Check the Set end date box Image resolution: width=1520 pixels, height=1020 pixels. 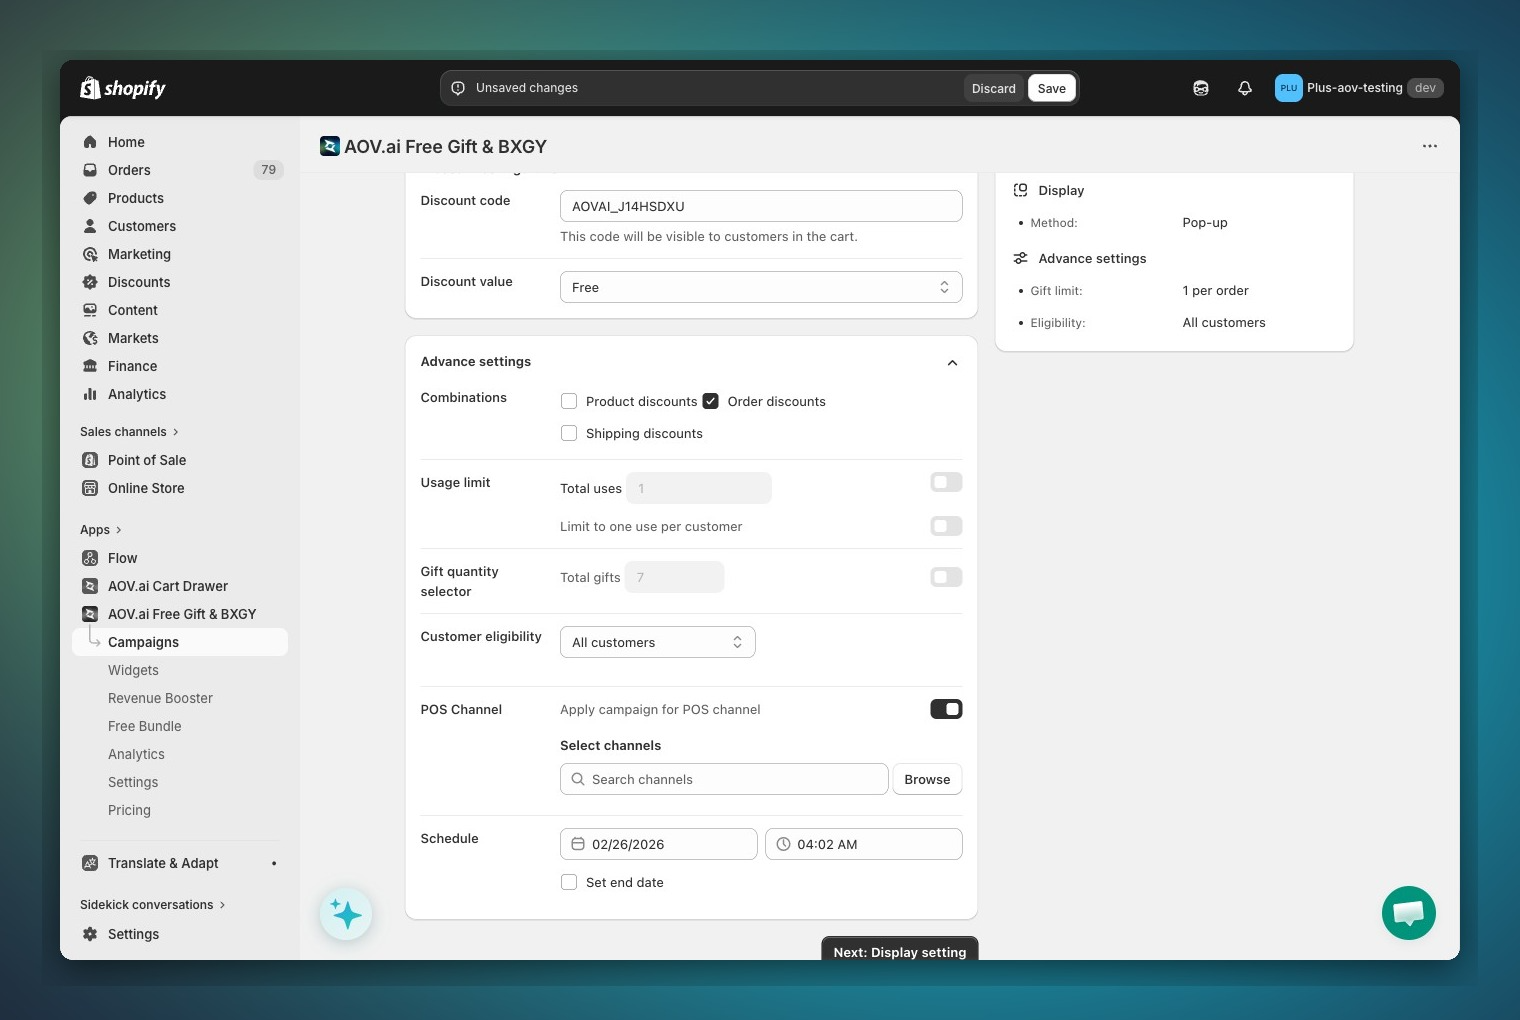tap(569, 882)
